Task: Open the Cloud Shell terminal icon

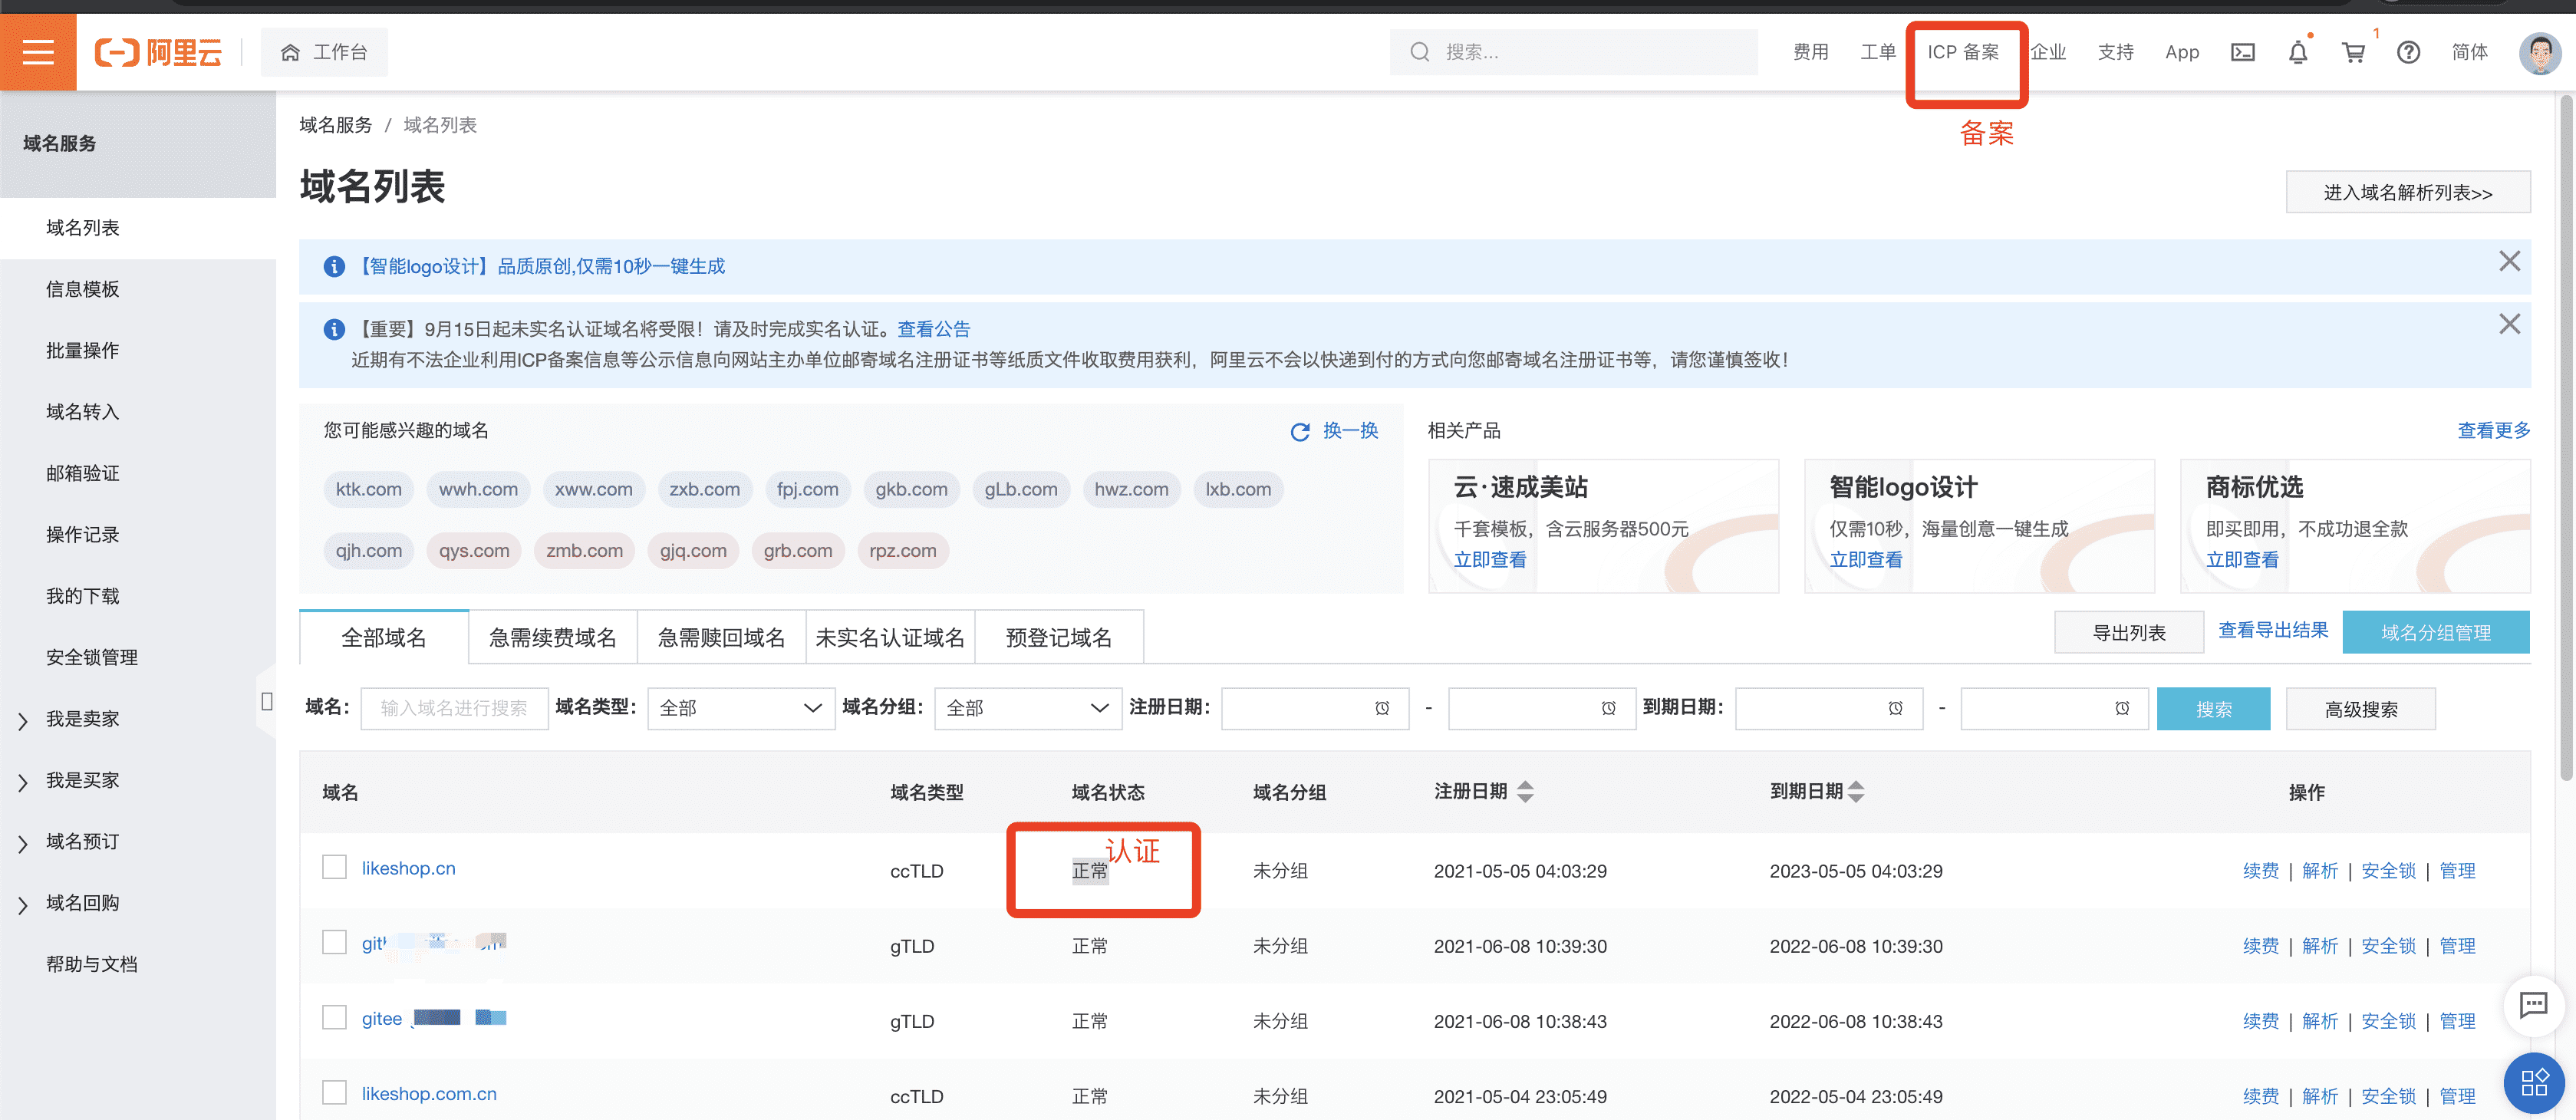Action: click(x=2242, y=52)
